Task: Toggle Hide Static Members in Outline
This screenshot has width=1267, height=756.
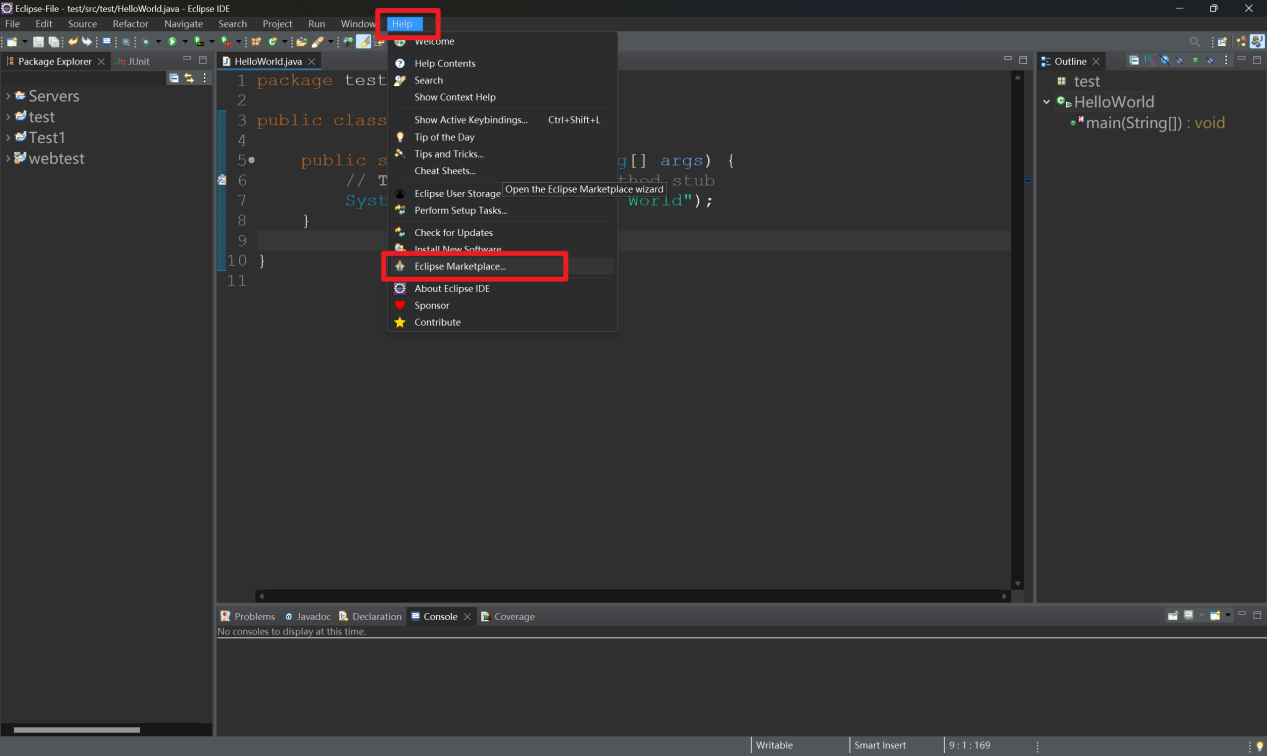Action: [1180, 61]
